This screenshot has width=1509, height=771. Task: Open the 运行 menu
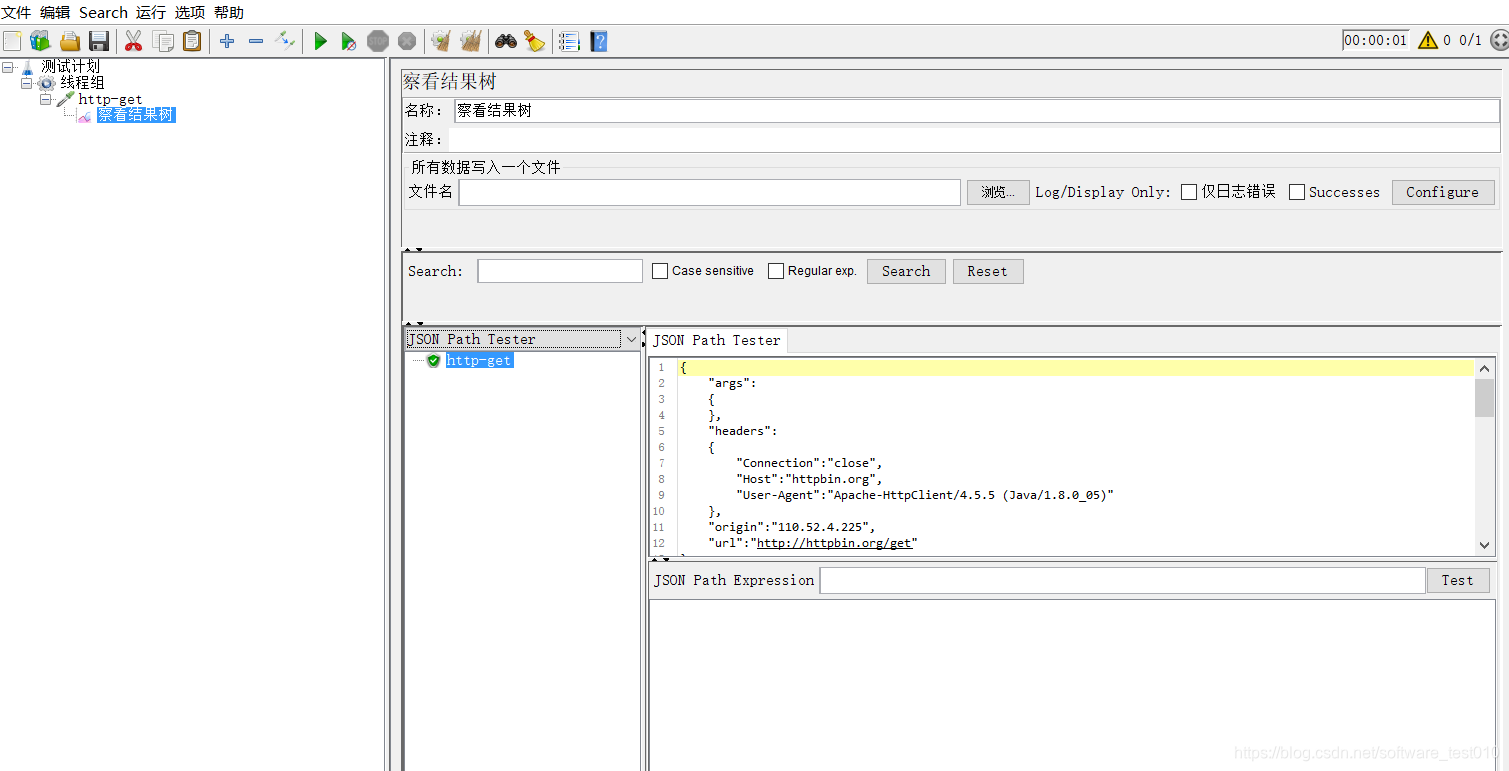pyautogui.click(x=151, y=12)
